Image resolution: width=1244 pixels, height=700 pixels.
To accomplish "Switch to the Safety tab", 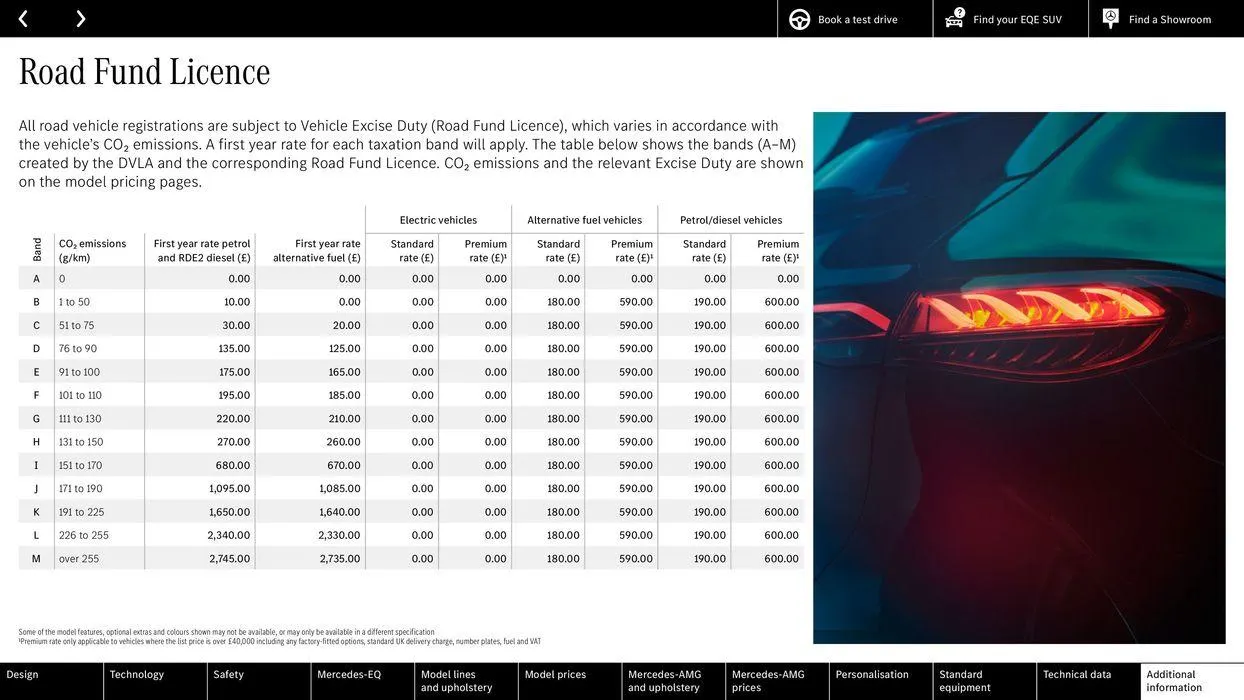I will [x=259, y=681].
